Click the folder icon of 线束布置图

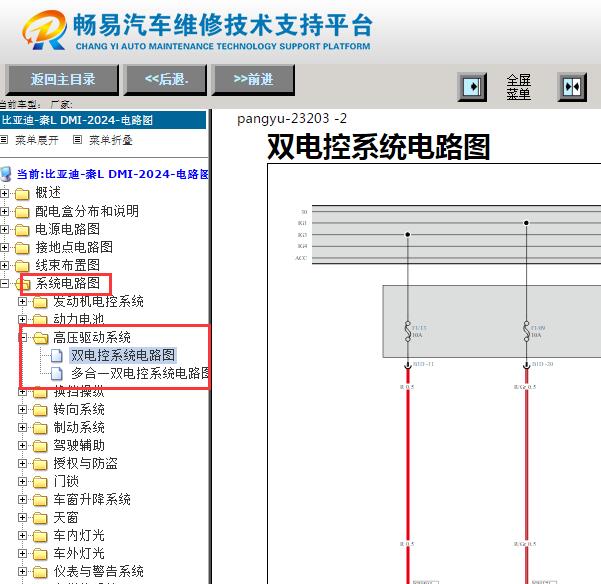coord(22,266)
